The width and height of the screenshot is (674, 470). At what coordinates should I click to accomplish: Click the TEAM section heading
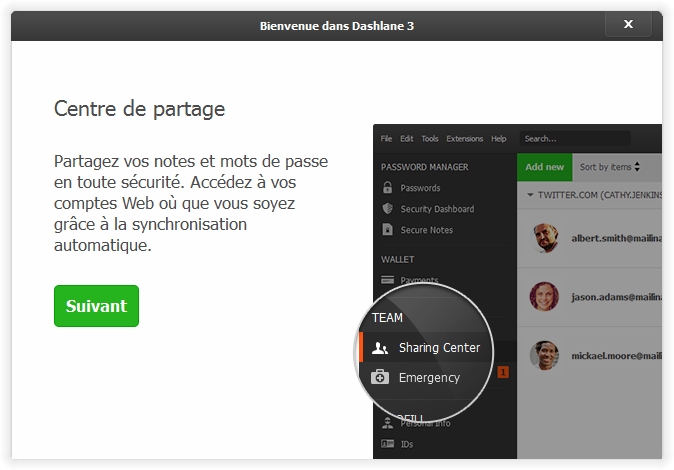(x=387, y=318)
